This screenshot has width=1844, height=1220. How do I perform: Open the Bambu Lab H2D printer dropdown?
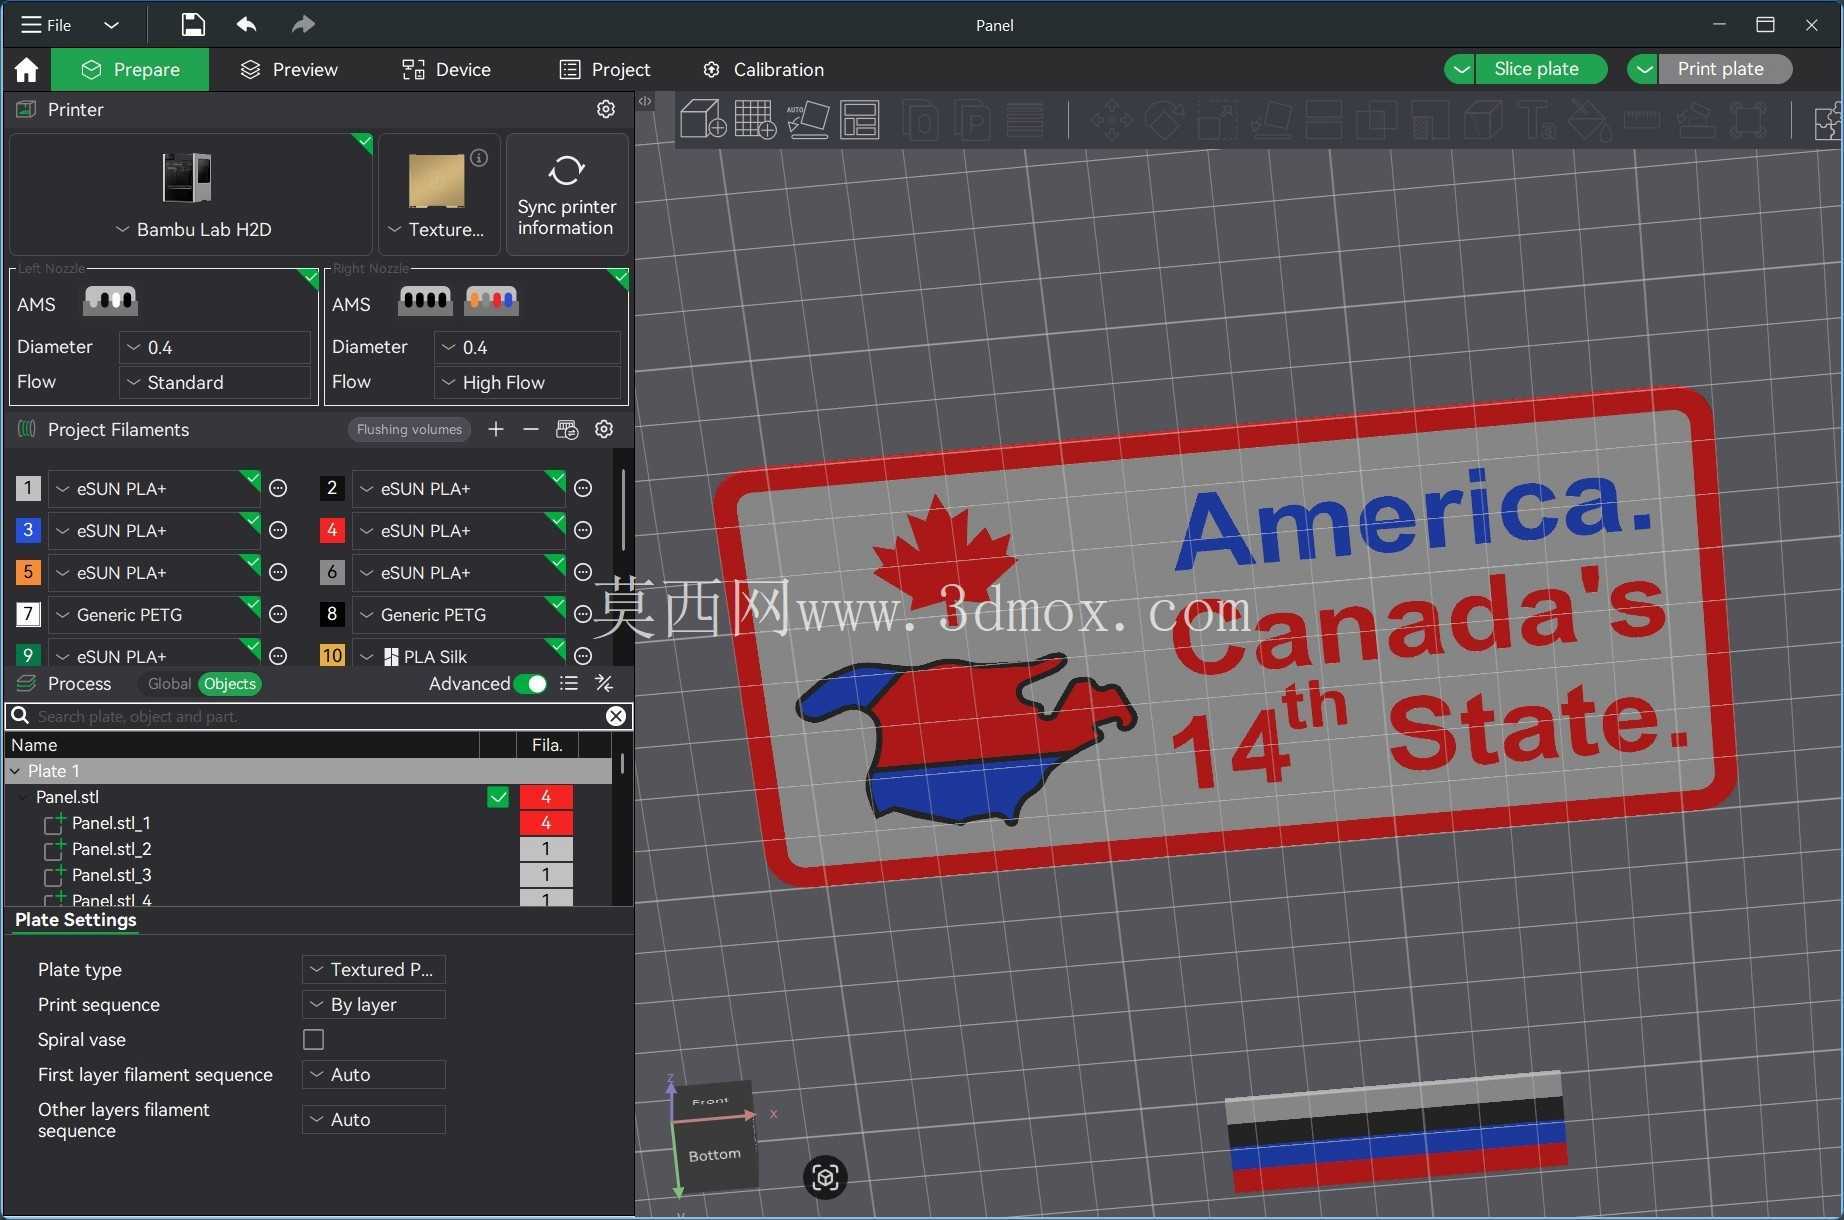pos(192,230)
